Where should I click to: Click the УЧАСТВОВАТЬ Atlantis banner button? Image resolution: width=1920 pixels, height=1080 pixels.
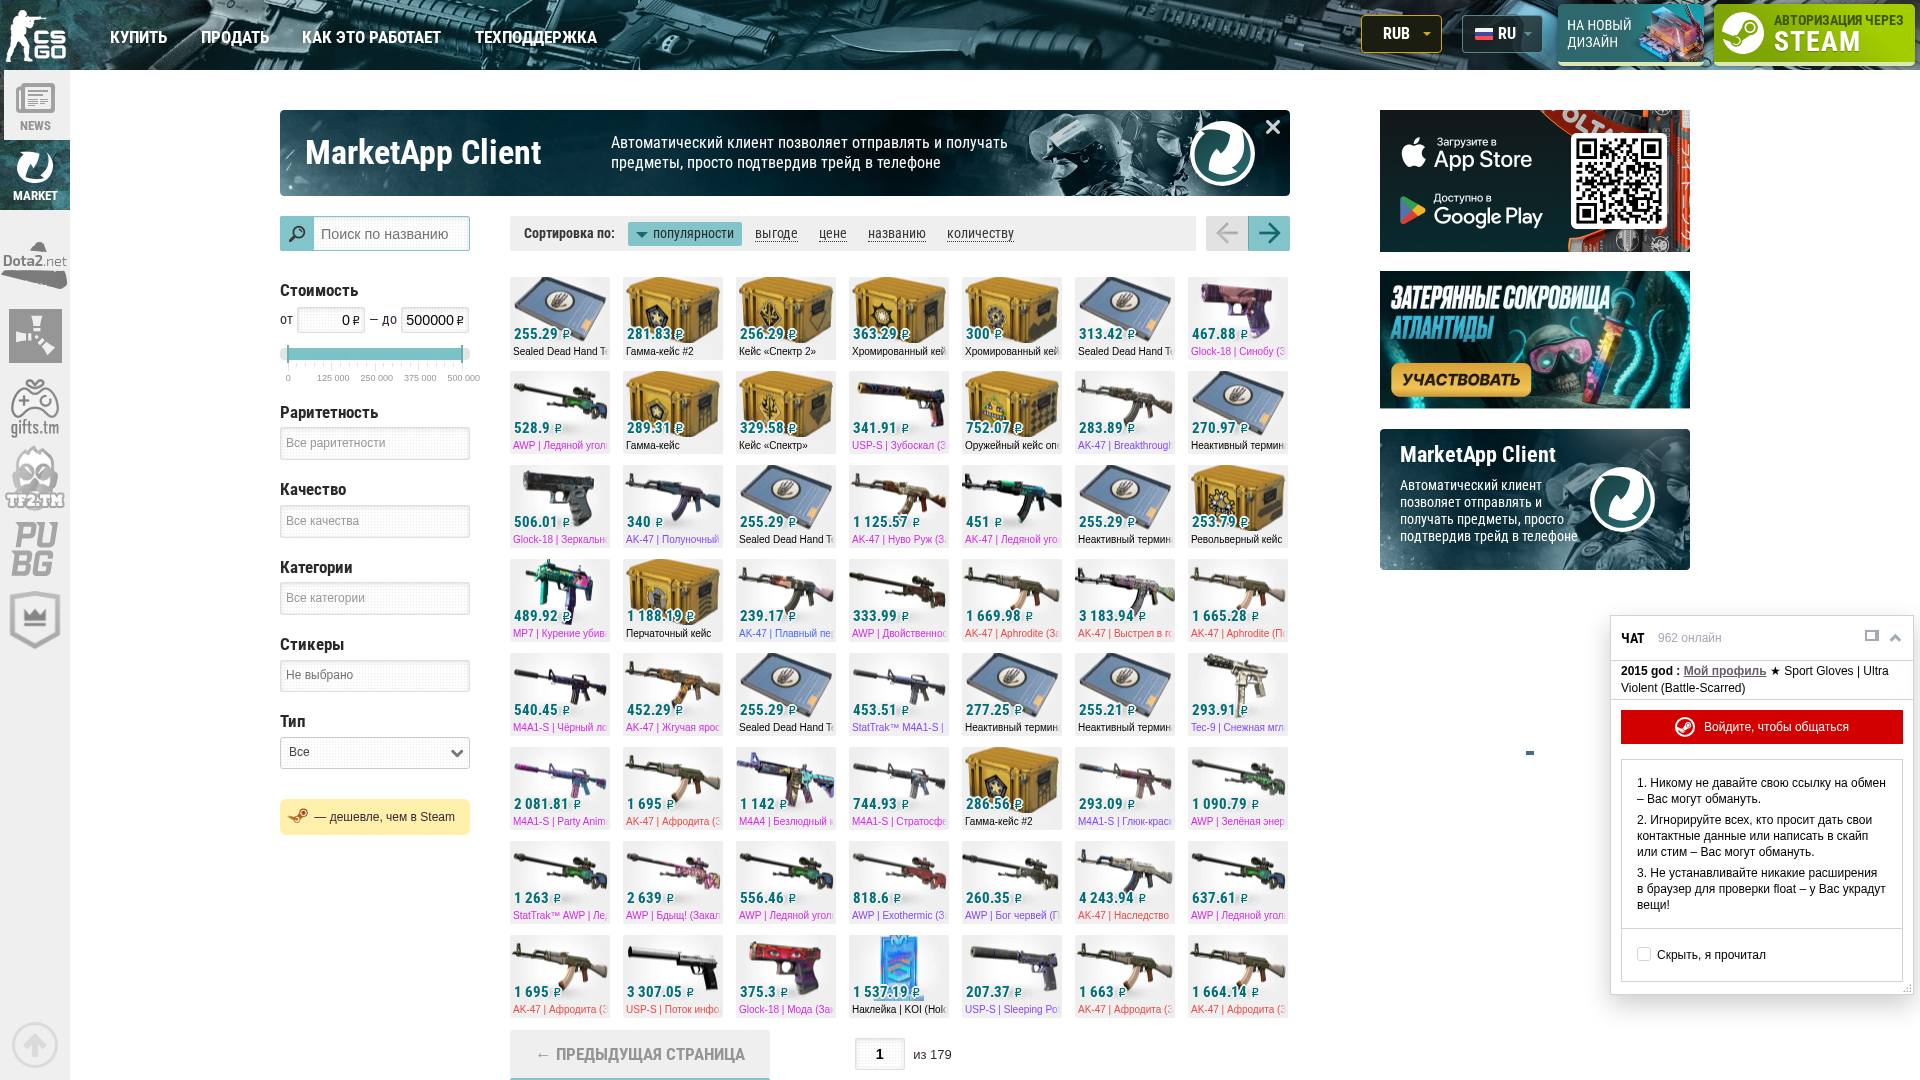1461,380
